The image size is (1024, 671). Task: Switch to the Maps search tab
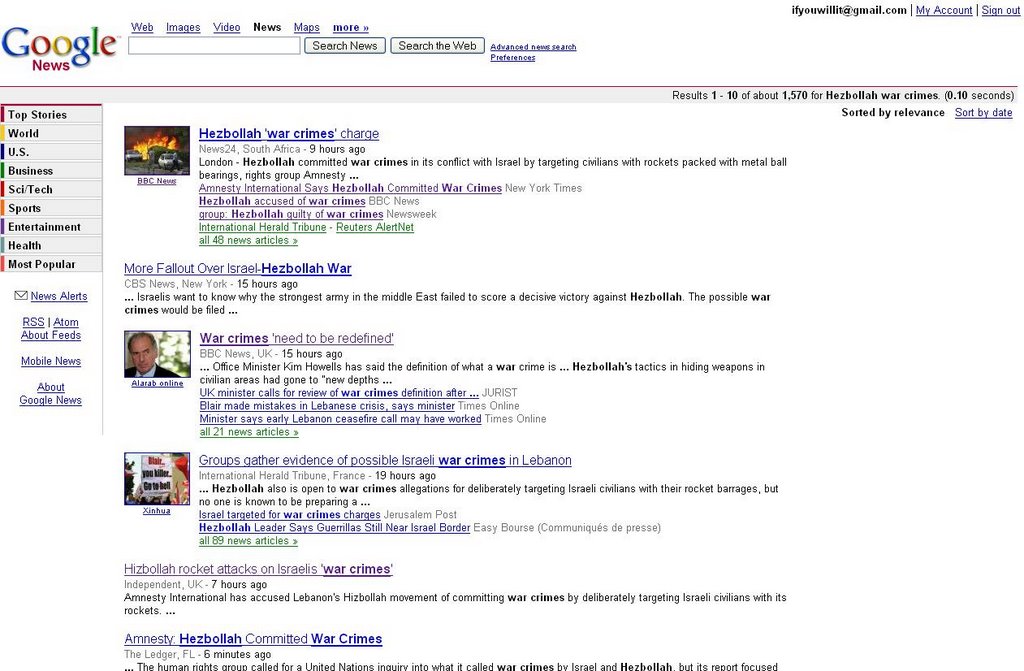(306, 27)
